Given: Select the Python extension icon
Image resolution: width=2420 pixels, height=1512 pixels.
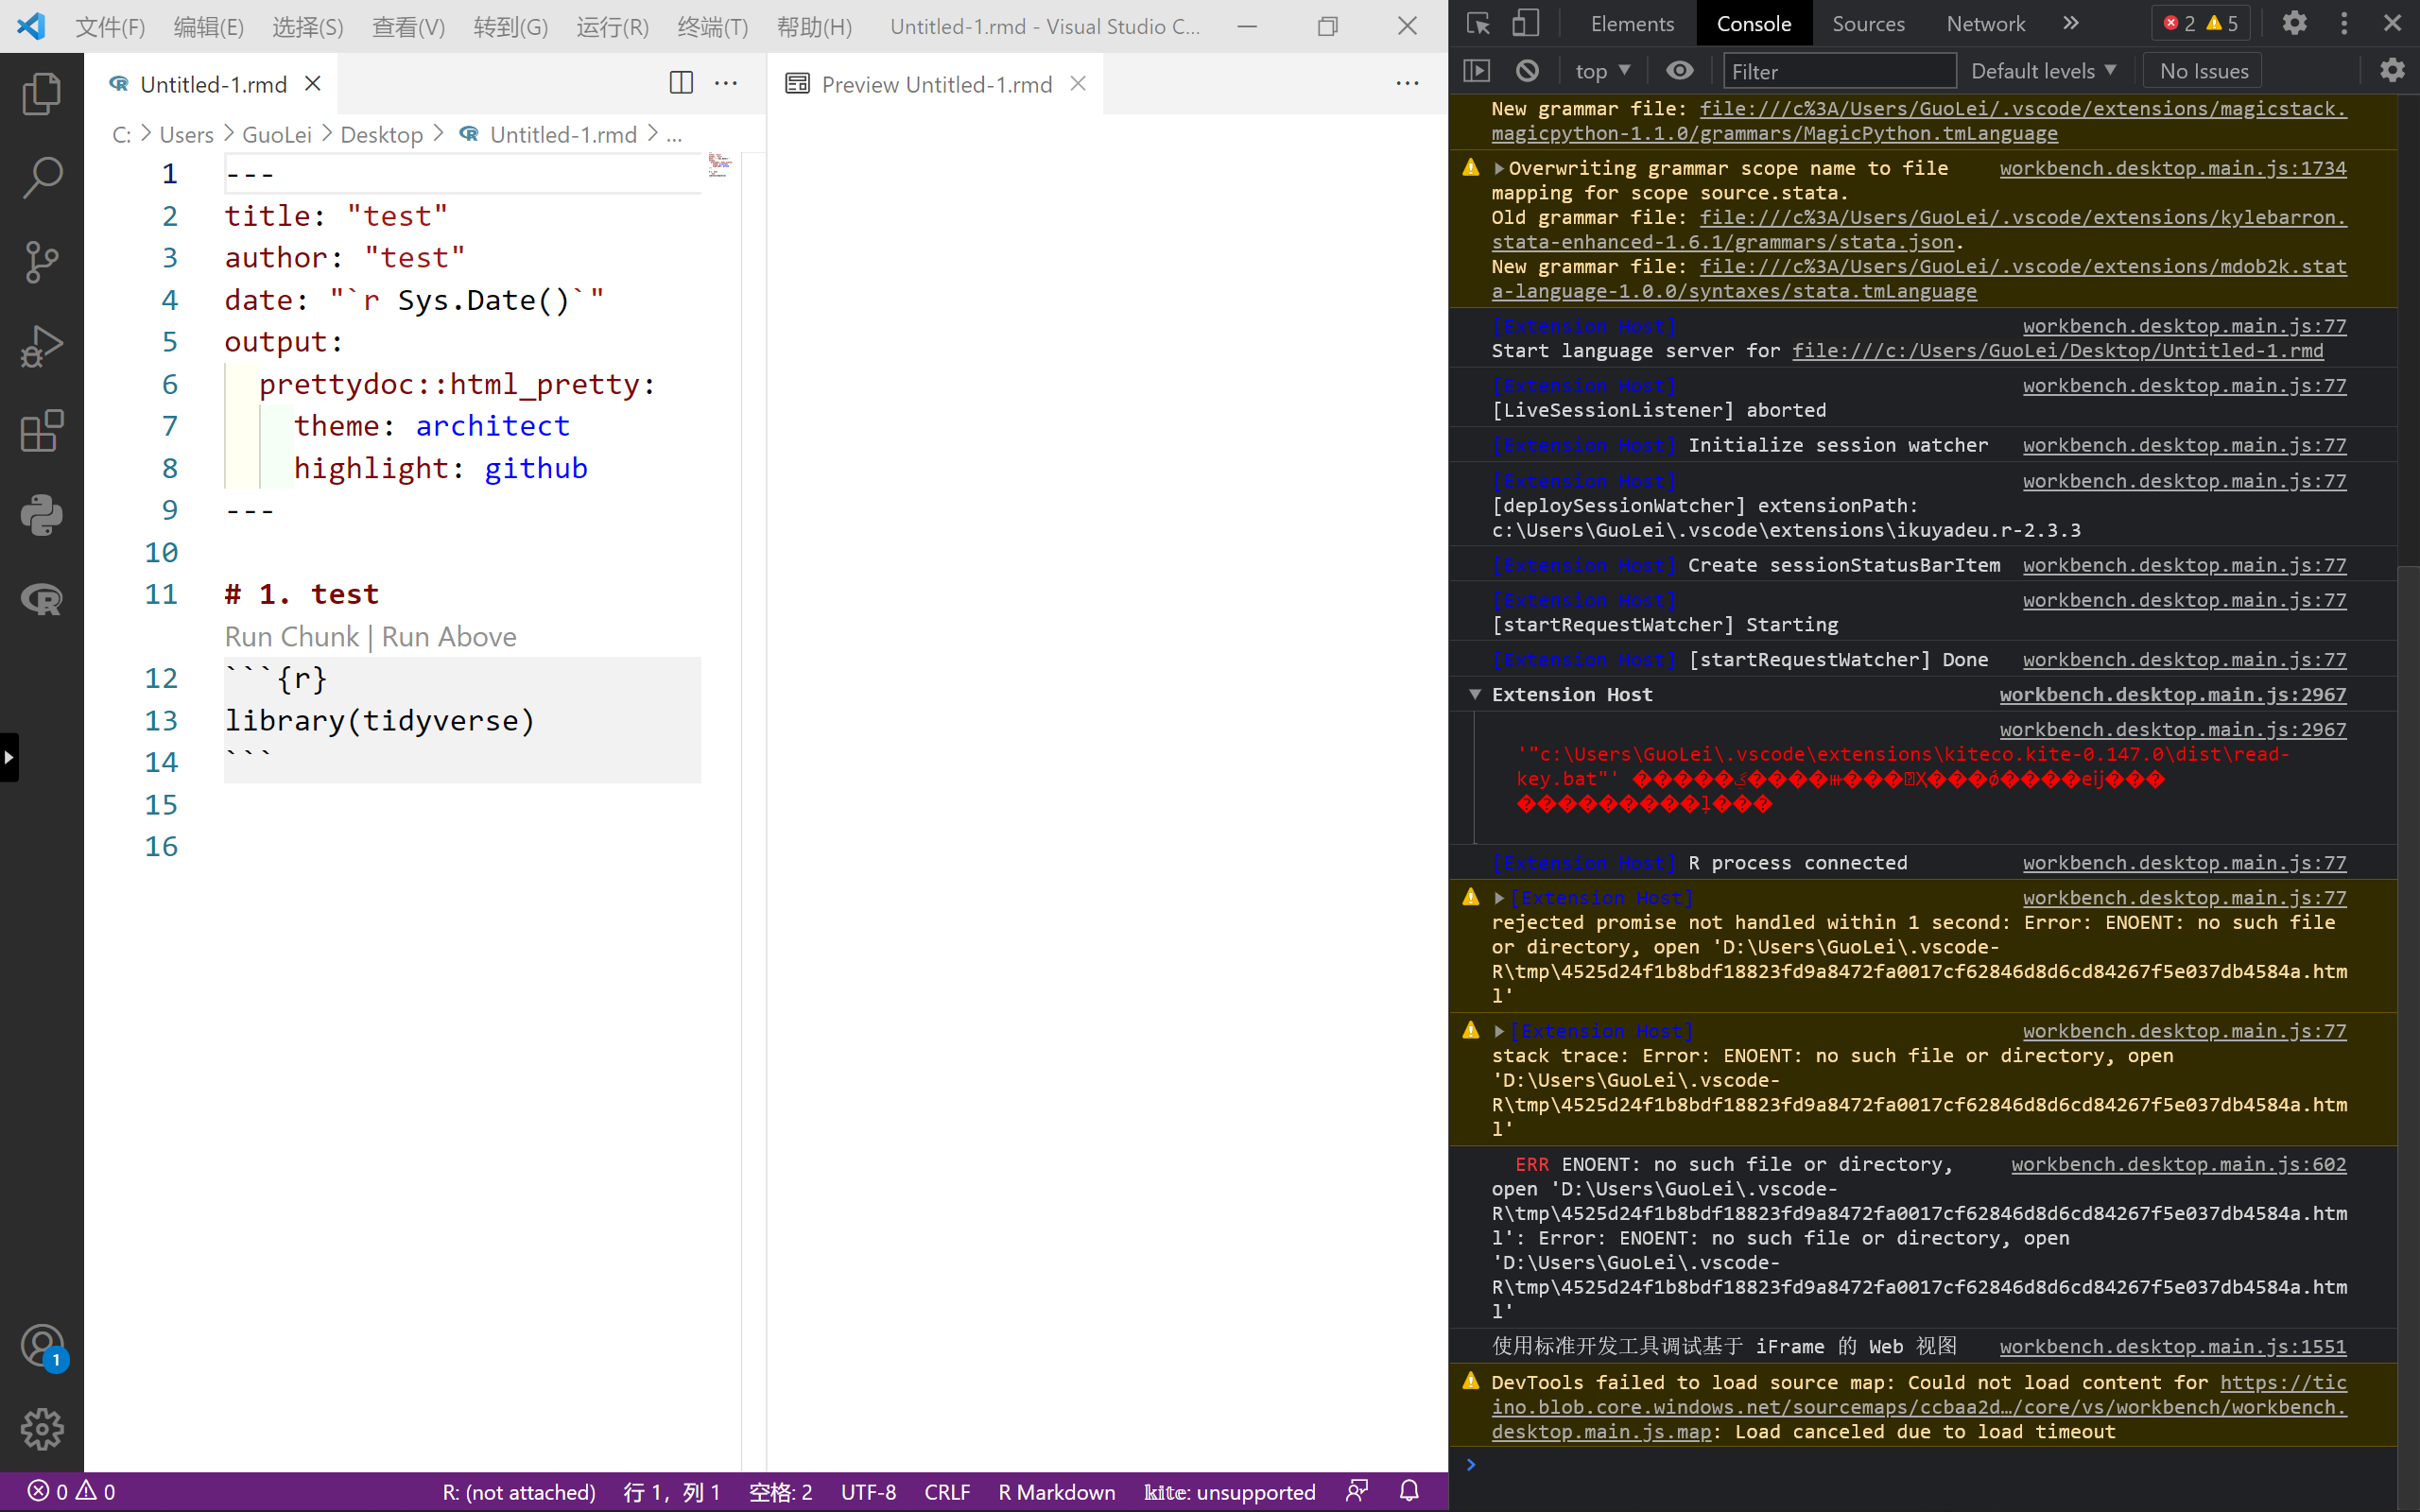Looking at the screenshot, I should point(41,515).
